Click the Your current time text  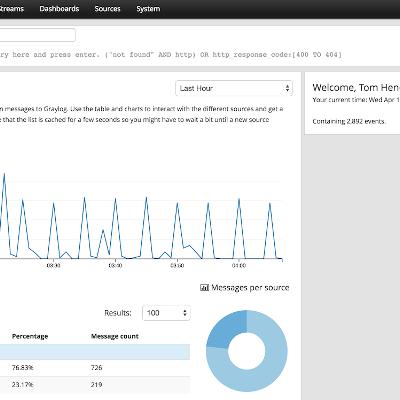(x=356, y=100)
